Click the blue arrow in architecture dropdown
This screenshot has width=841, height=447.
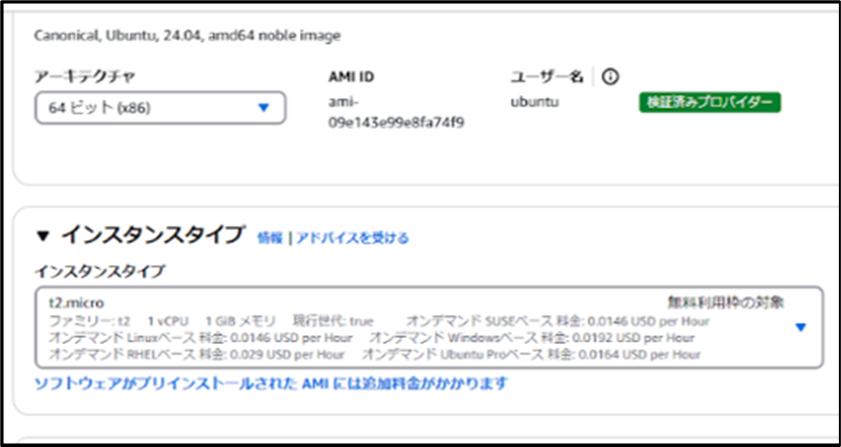coord(264,108)
